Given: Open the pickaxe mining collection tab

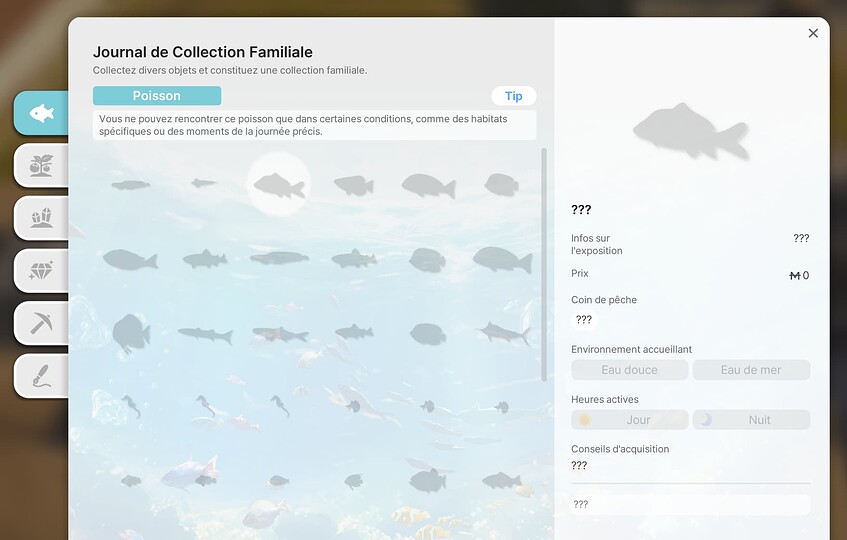Looking at the screenshot, I should pyautogui.click(x=41, y=323).
